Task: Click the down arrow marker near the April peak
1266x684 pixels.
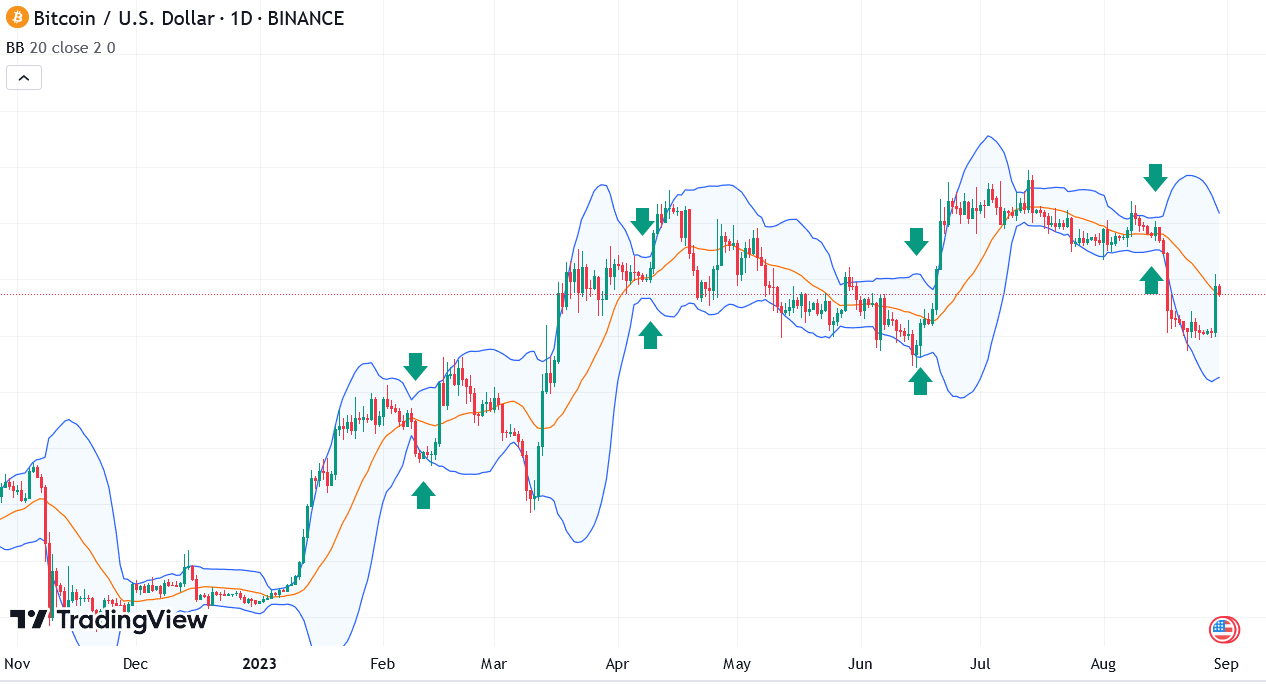Action: pos(643,221)
